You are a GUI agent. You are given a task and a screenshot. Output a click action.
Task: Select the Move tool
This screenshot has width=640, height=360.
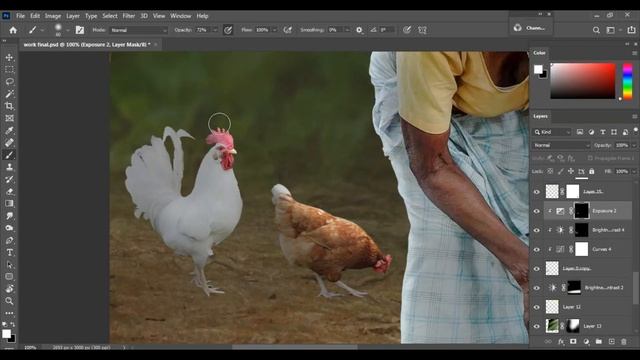(x=9, y=58)
